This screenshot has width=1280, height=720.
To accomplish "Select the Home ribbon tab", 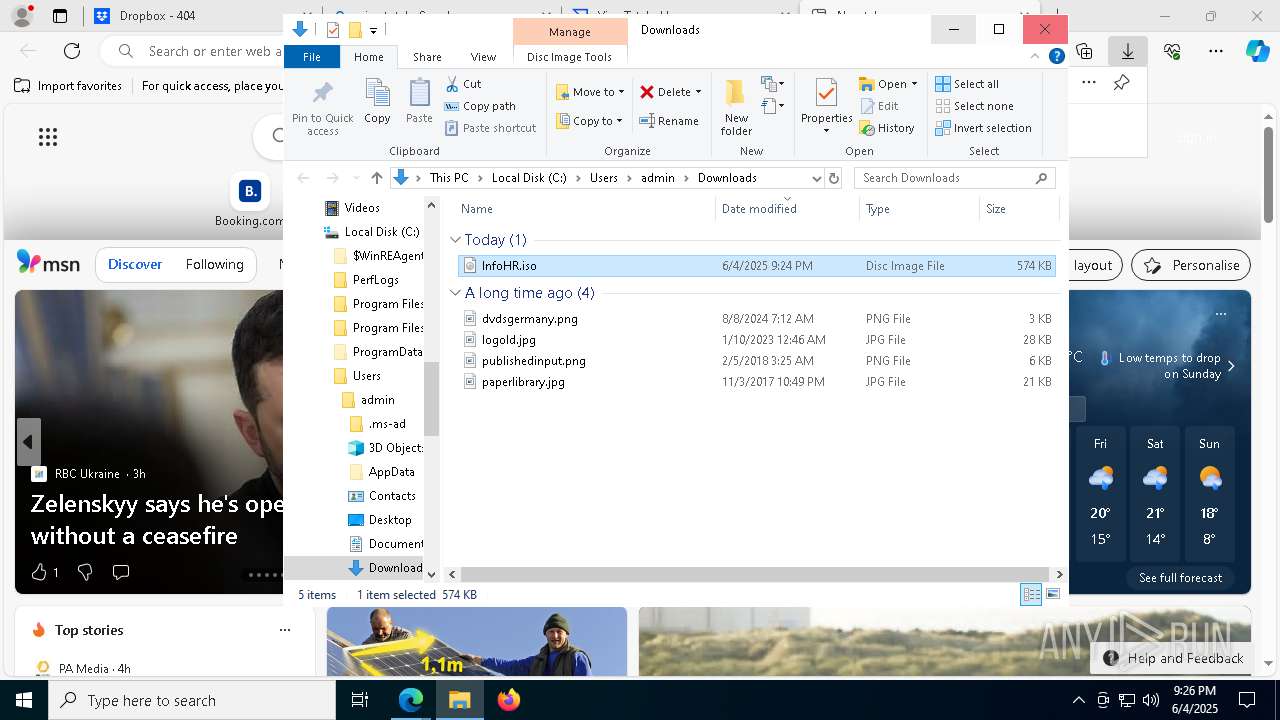I will click(x=368, y=57).
